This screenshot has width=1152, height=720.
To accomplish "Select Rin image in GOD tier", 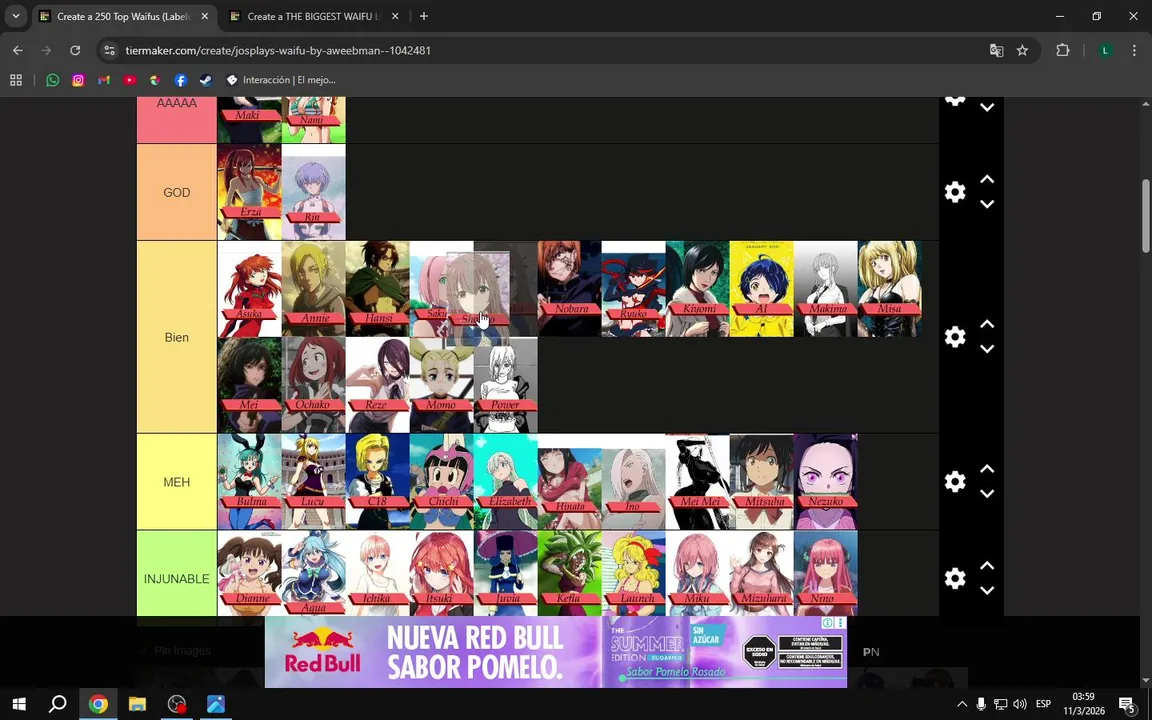I will 313,192.
